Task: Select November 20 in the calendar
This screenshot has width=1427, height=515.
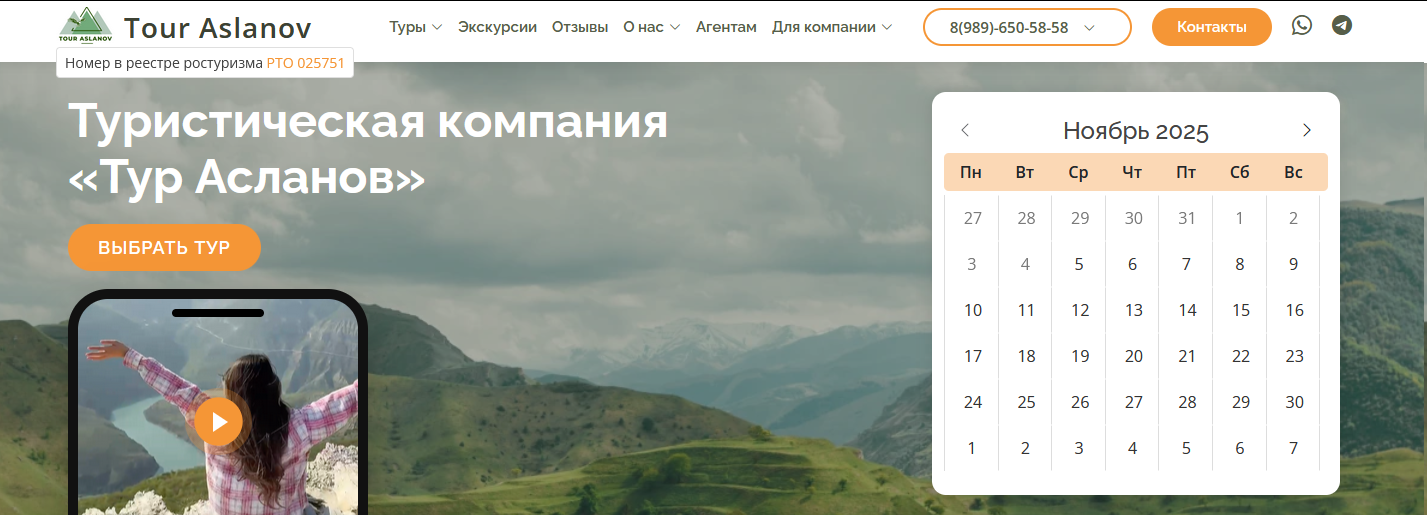Action: [x=1133, y=356]
